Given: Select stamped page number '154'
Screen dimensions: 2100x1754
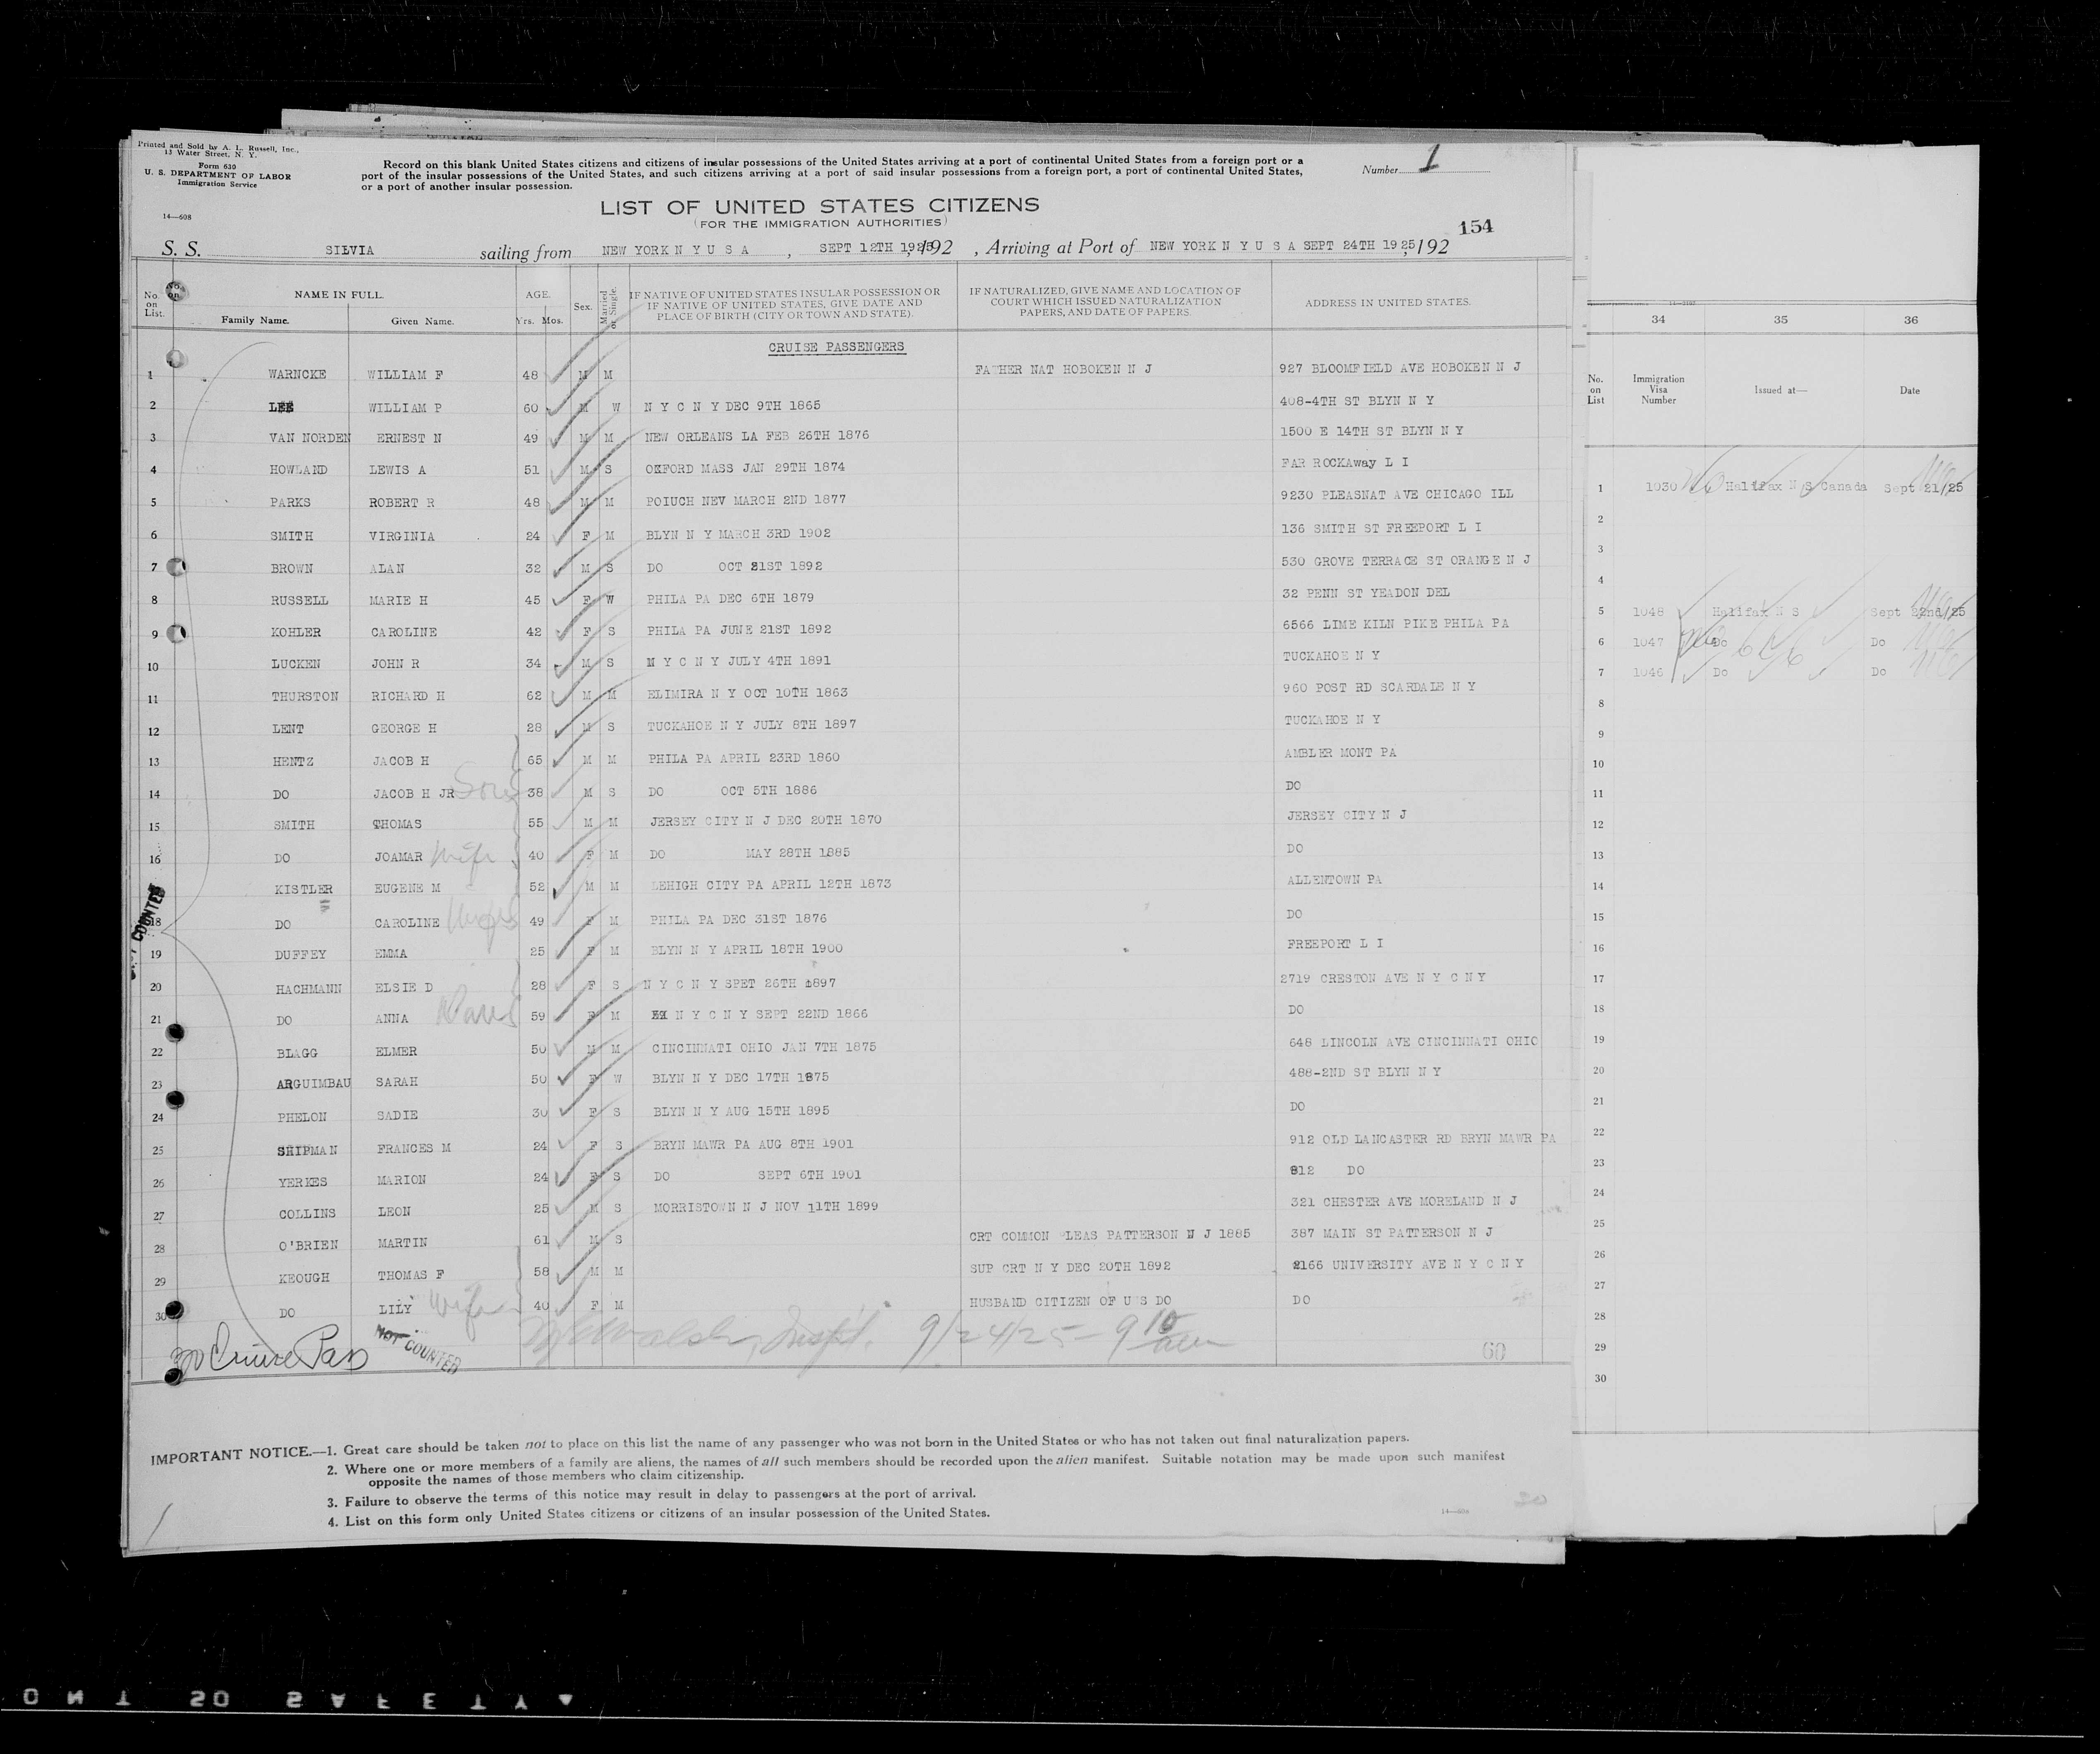Looking at the screenshot, I should [1476, 226].
